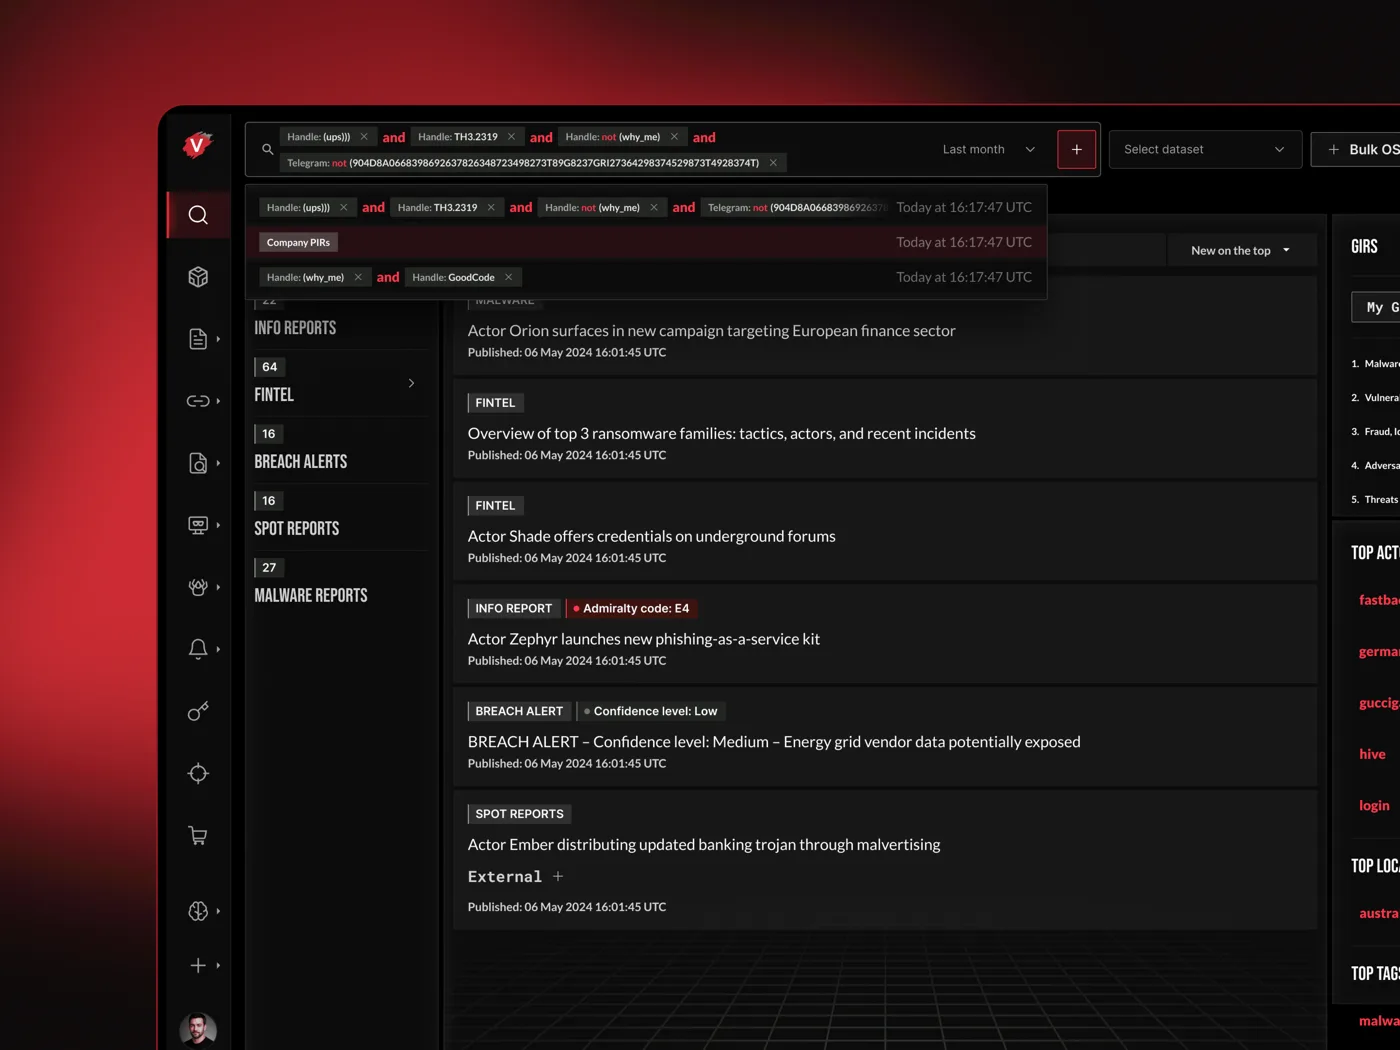Remove Handle: GoodCode chip in history row
Screen dimensions: 1400x1050
pos(508,277)
